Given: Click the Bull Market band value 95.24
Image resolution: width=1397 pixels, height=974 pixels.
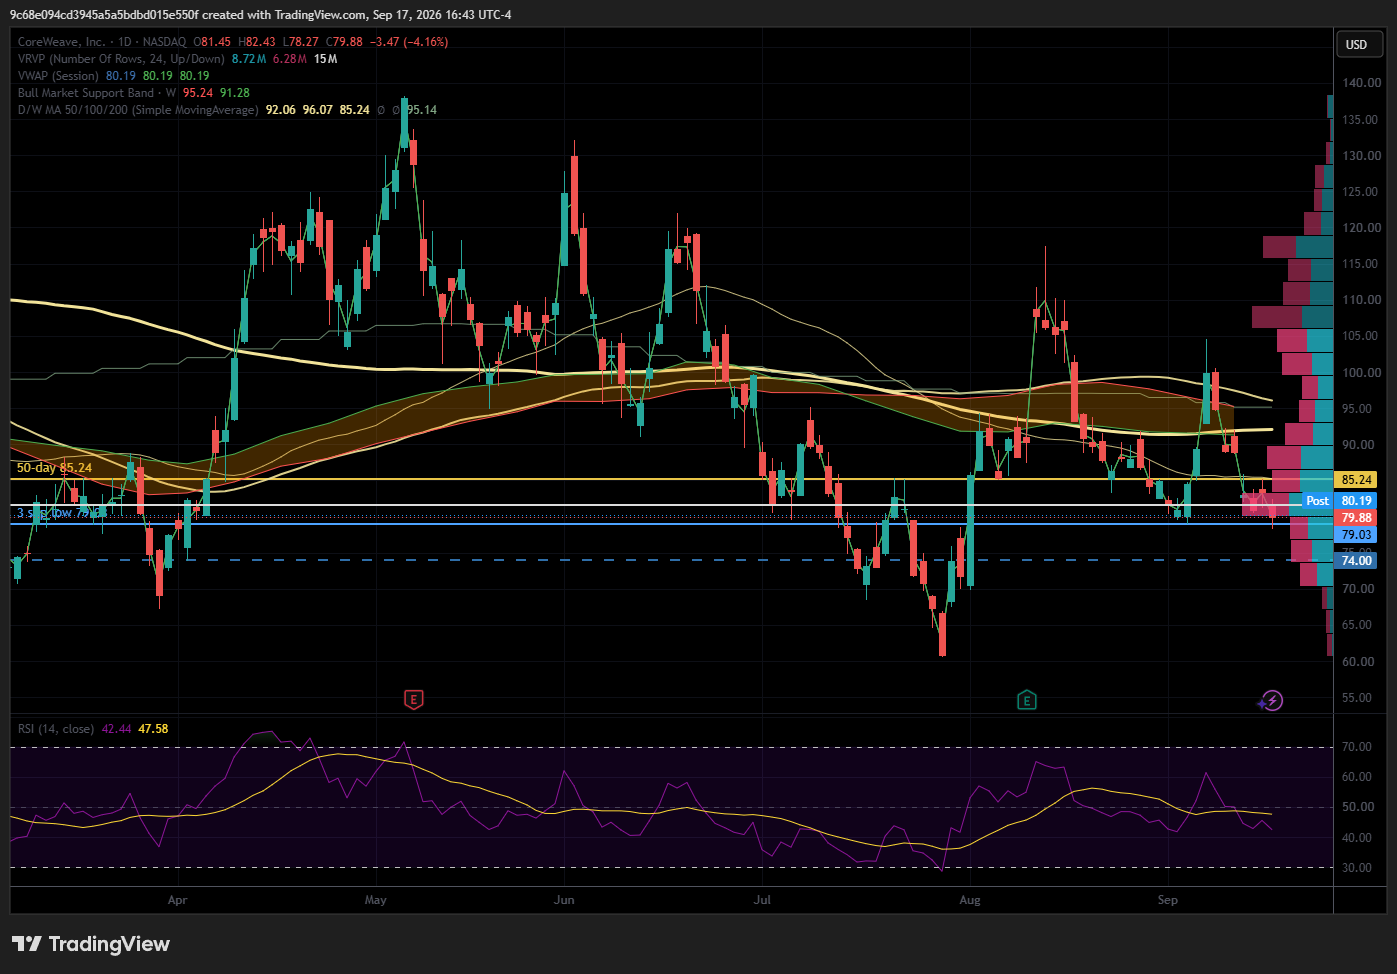Looking at the screenshot, I should (x=198, y=93).
